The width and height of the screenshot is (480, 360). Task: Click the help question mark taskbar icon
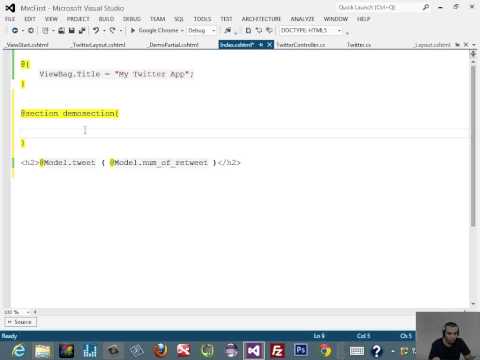377,351
